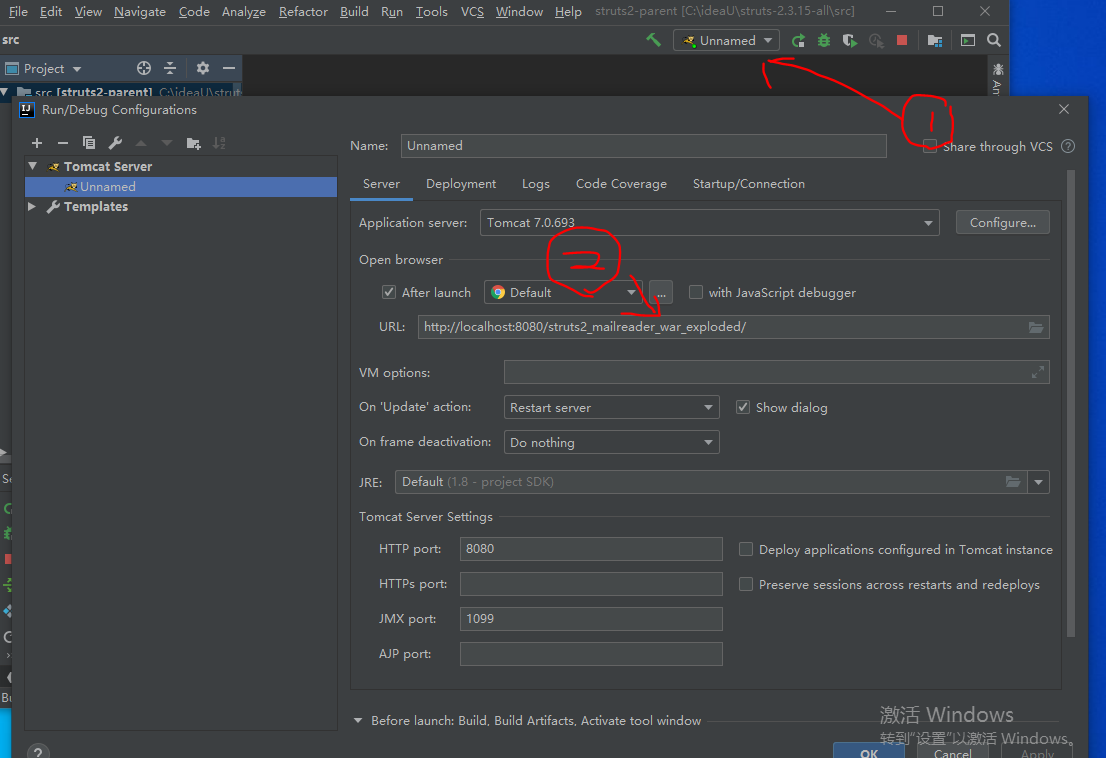
Task: Switch to the Deployment tab
Action: click(x=461, y=183)
